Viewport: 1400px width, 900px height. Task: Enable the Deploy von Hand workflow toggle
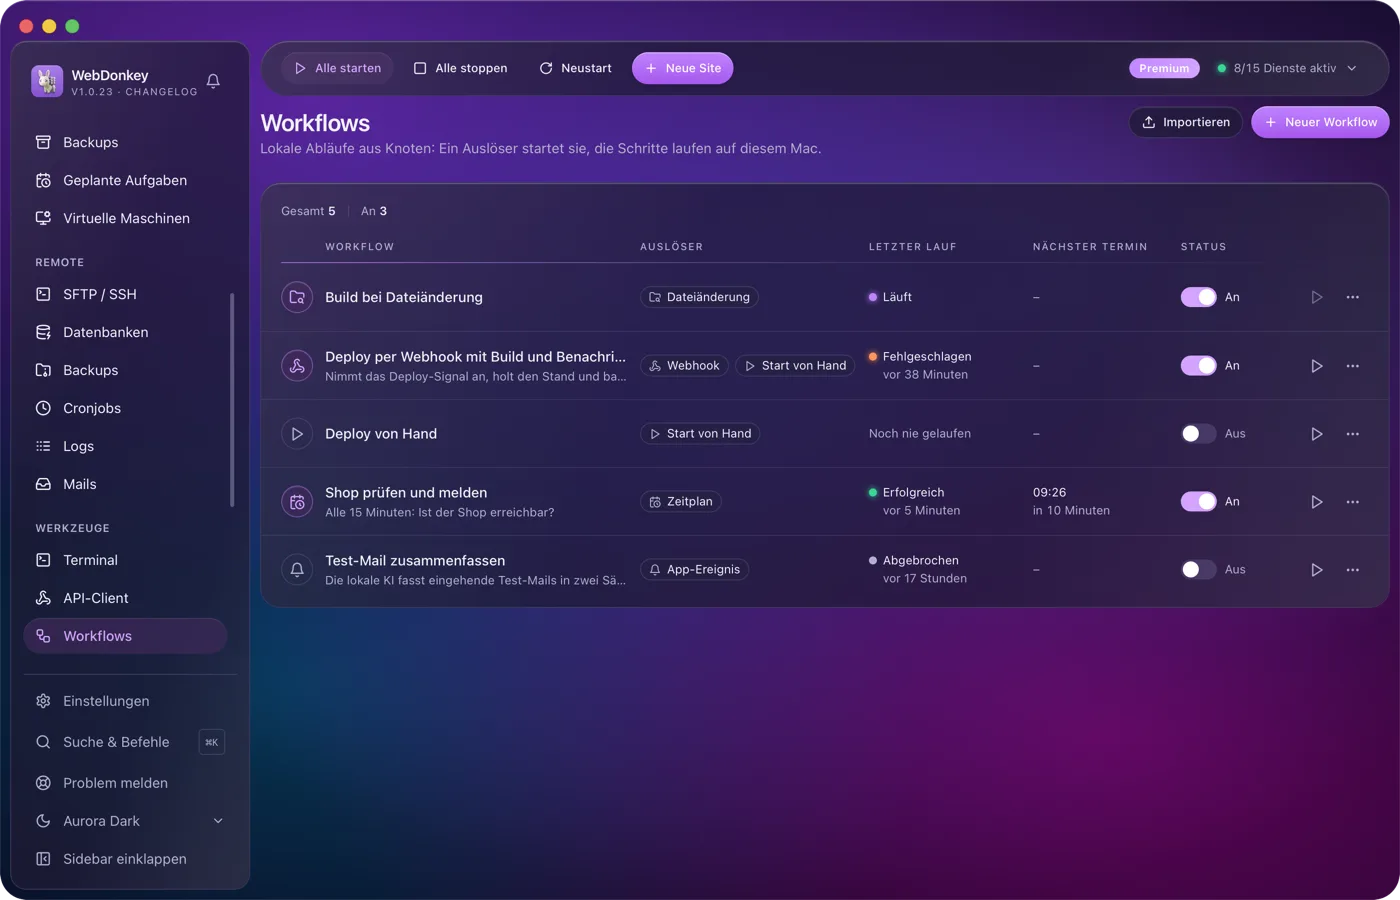pos(1199,434)
